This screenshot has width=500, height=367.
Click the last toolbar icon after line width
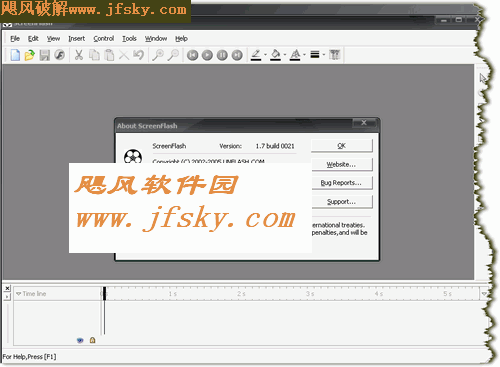tap(334, 55)
